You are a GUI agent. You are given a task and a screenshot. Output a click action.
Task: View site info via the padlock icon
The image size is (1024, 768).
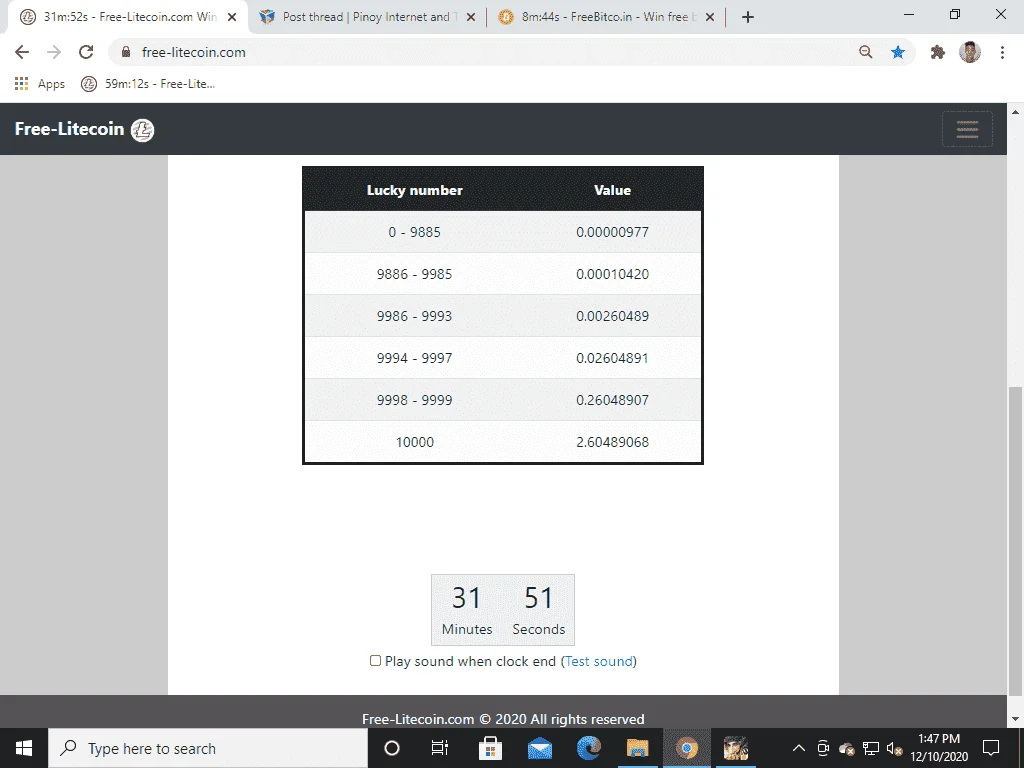tap(126, 52)
